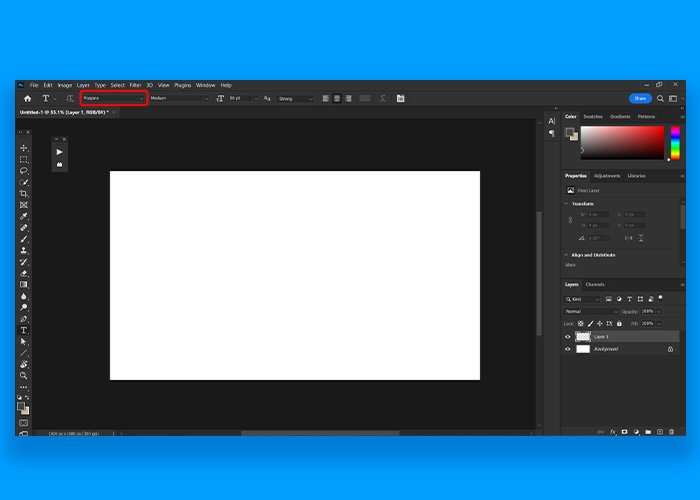Screen dimensions: 700x500
Task: Open the font size dropdown arrow
Action: (256, 99)
